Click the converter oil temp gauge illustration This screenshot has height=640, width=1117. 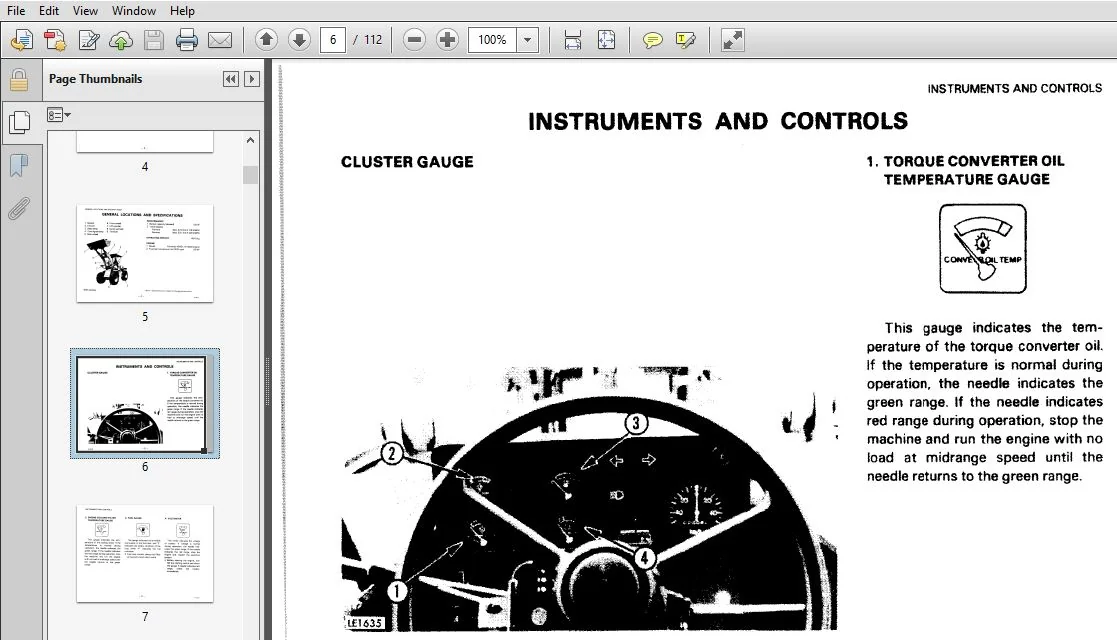[983, 249]
